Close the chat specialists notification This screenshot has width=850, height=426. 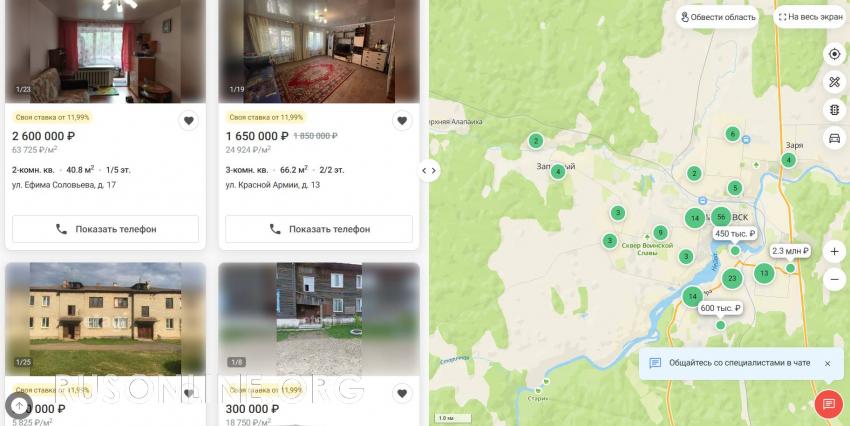click(827, 364)
